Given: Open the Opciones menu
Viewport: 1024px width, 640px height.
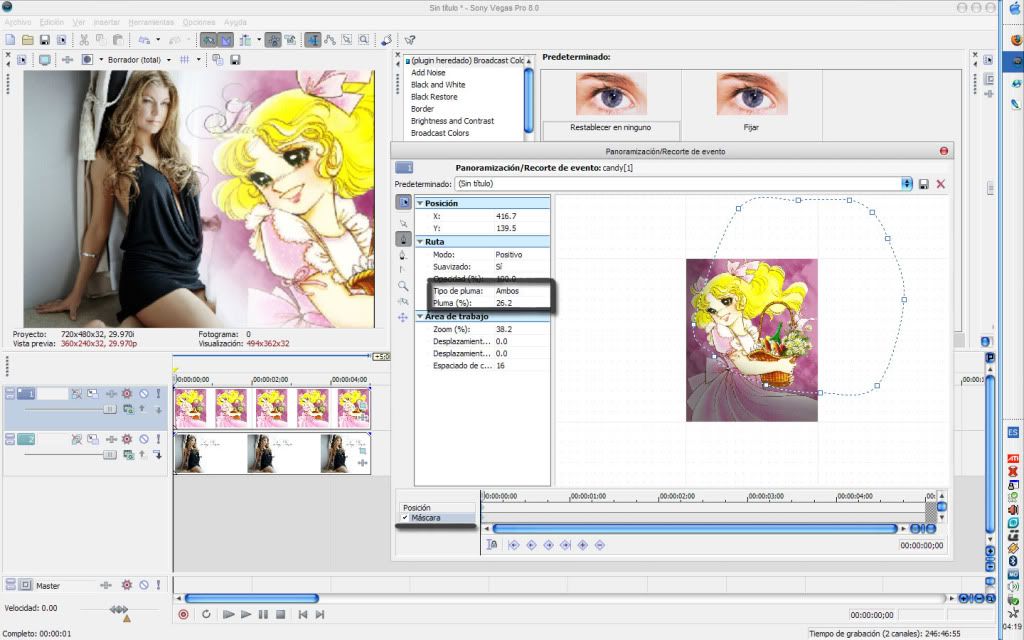Looking at the screenshot, I should coord(199,22).
